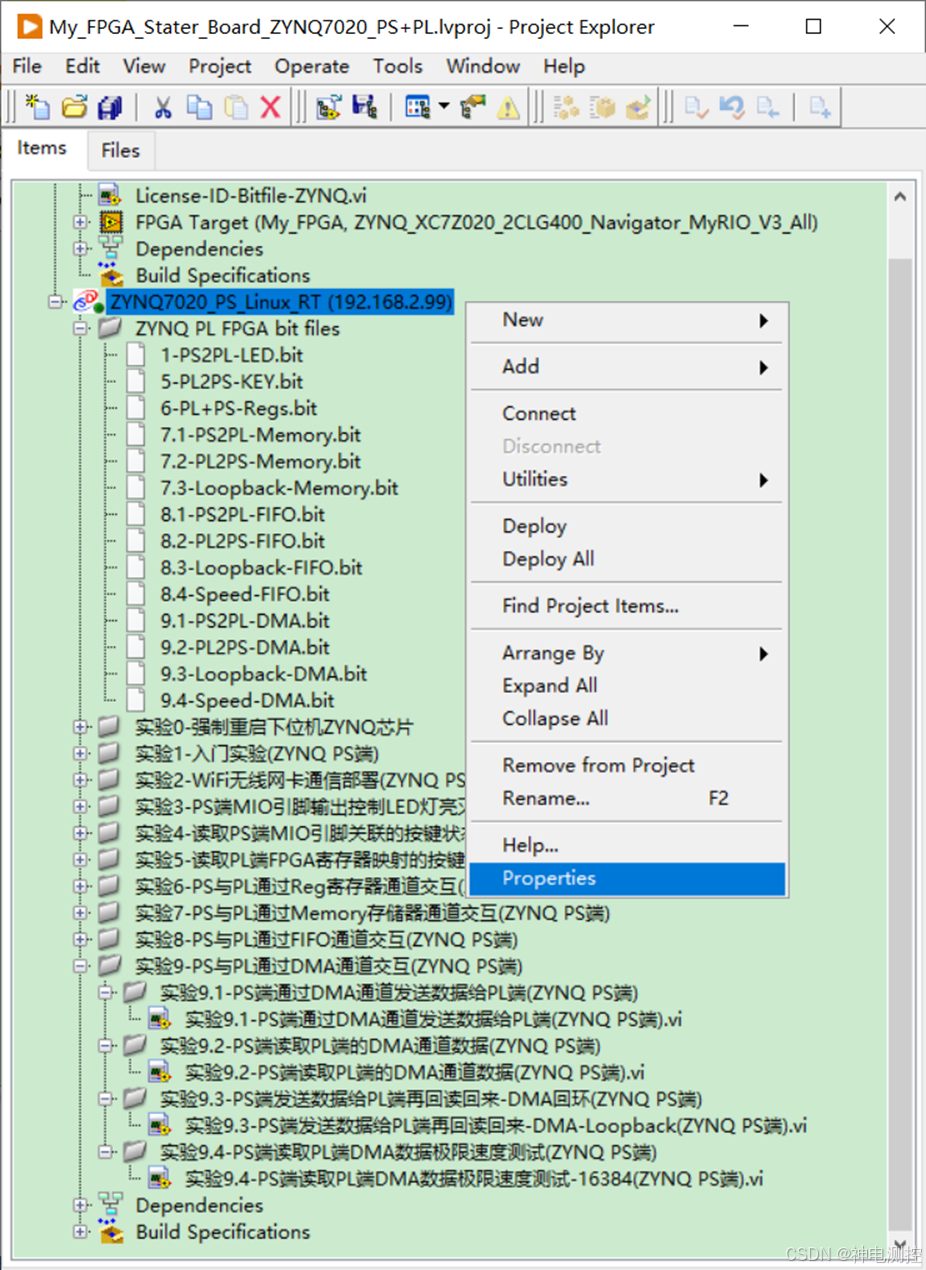This screenshot has height=1270, width=926.
Task: Open the Arrange By submenu
Action: 628,653
